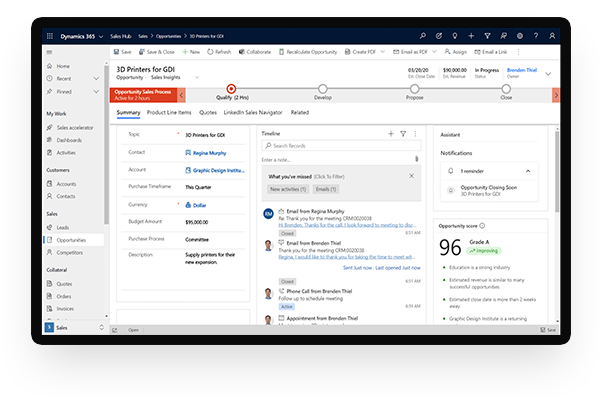Click the plus quick create icon
This screenshot has width=604, height=400.
tap(471, 36)
